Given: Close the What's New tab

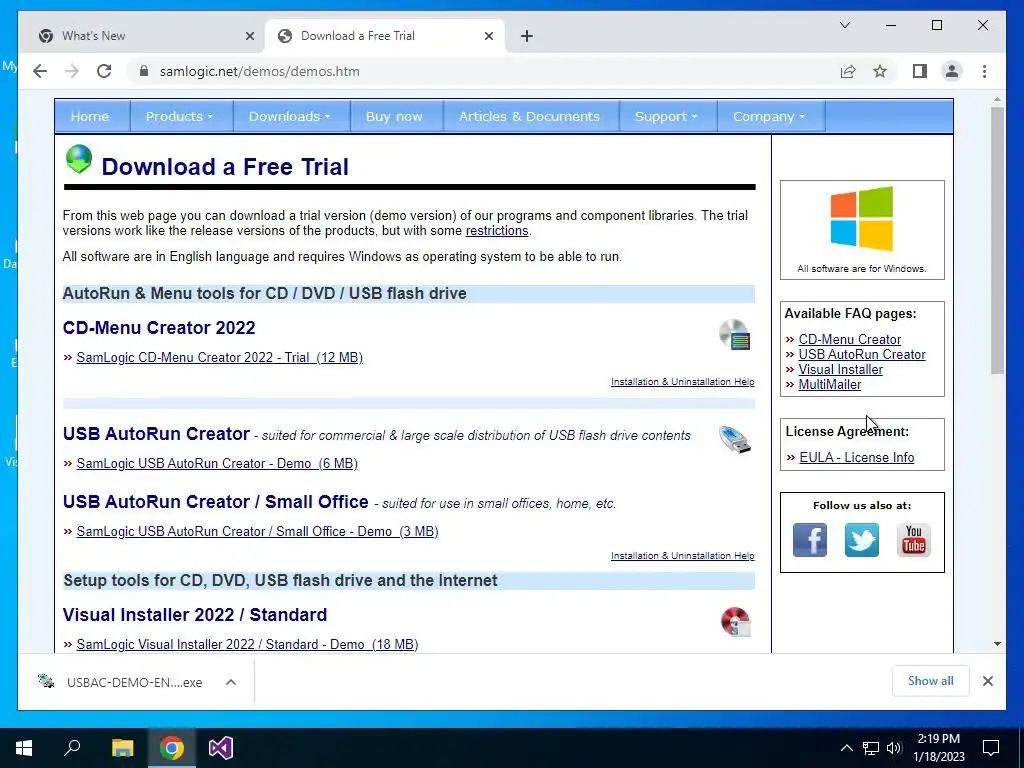Looking at the screenshot, I should [249, 36].
